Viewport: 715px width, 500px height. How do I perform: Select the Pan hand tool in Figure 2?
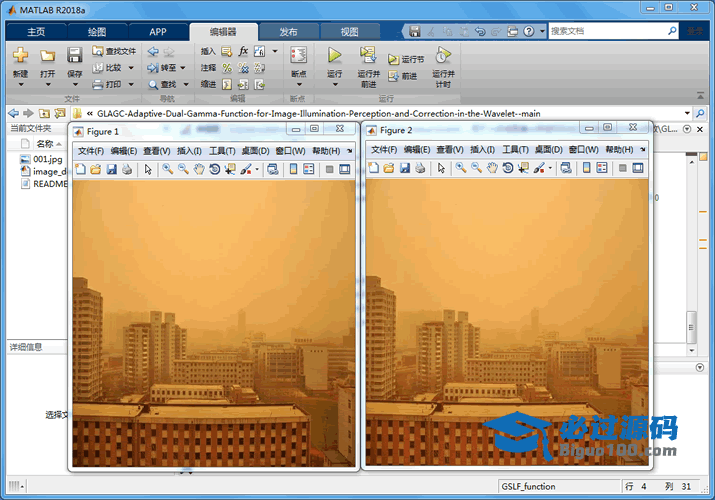click(492, 168)
